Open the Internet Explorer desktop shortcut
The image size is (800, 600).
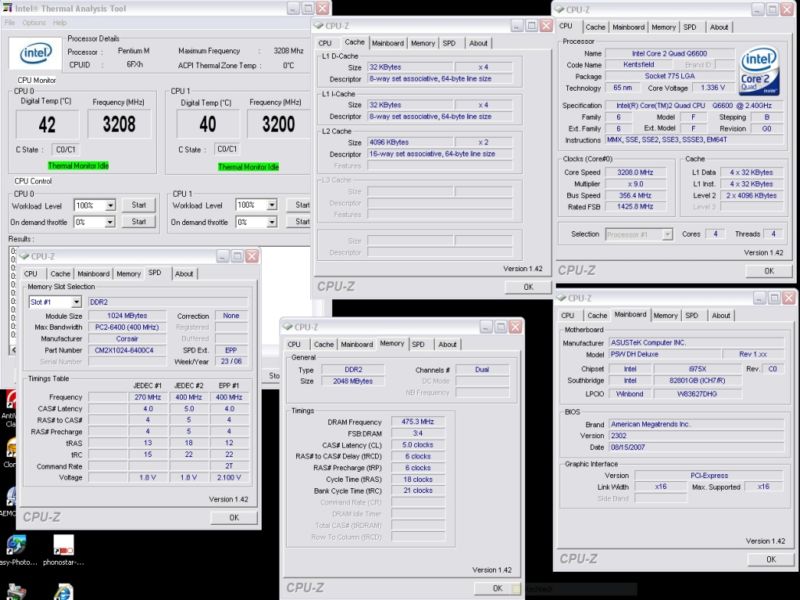[63, 592]
